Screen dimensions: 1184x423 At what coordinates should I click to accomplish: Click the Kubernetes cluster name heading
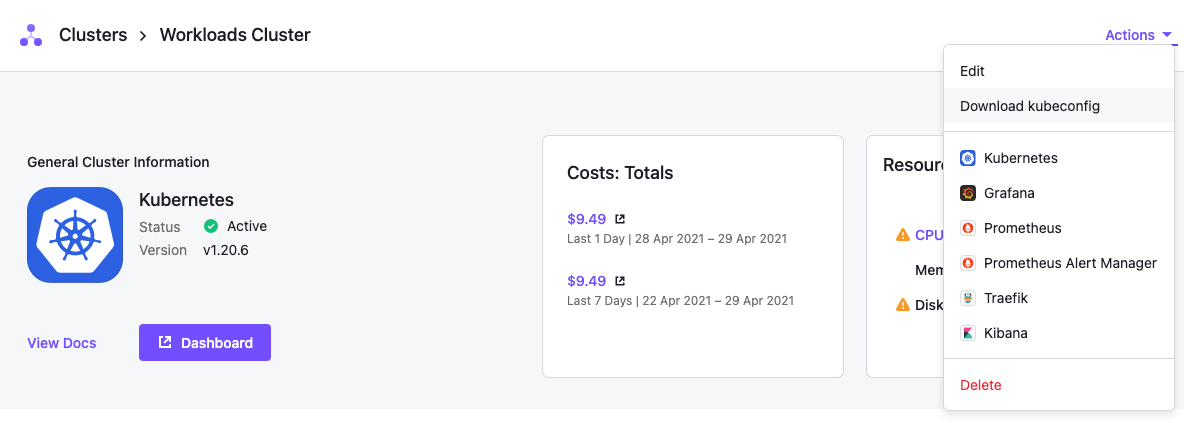pyautogui.click(x=187, y=199)
